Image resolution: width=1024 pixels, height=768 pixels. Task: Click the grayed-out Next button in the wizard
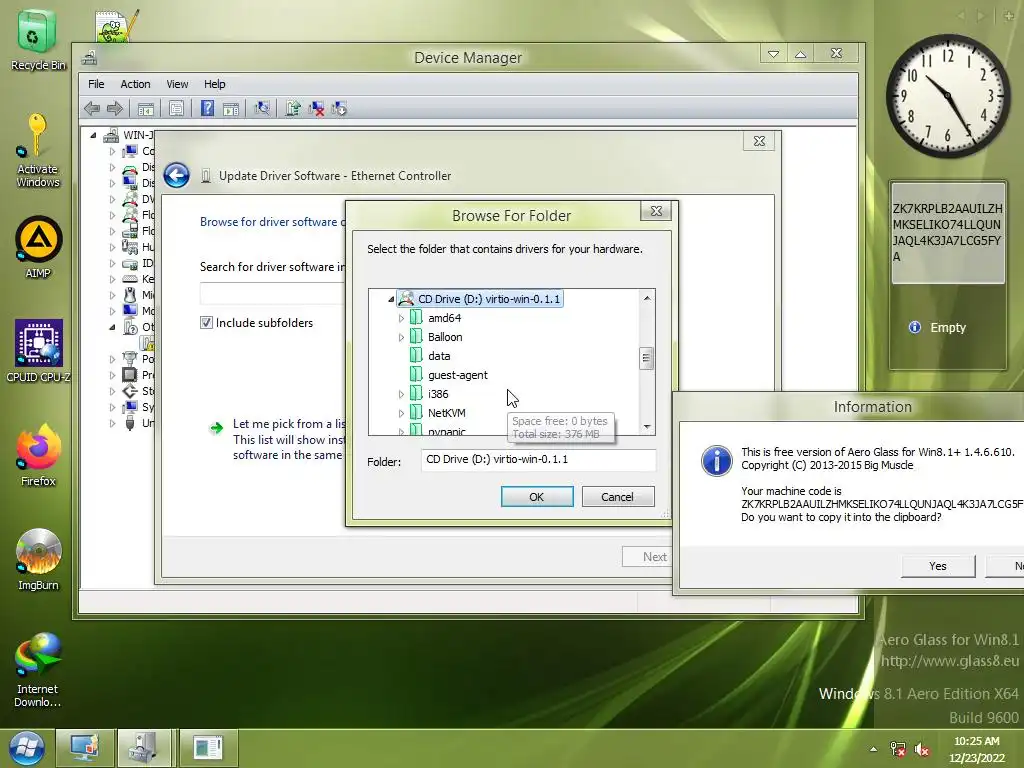[647, 556]
